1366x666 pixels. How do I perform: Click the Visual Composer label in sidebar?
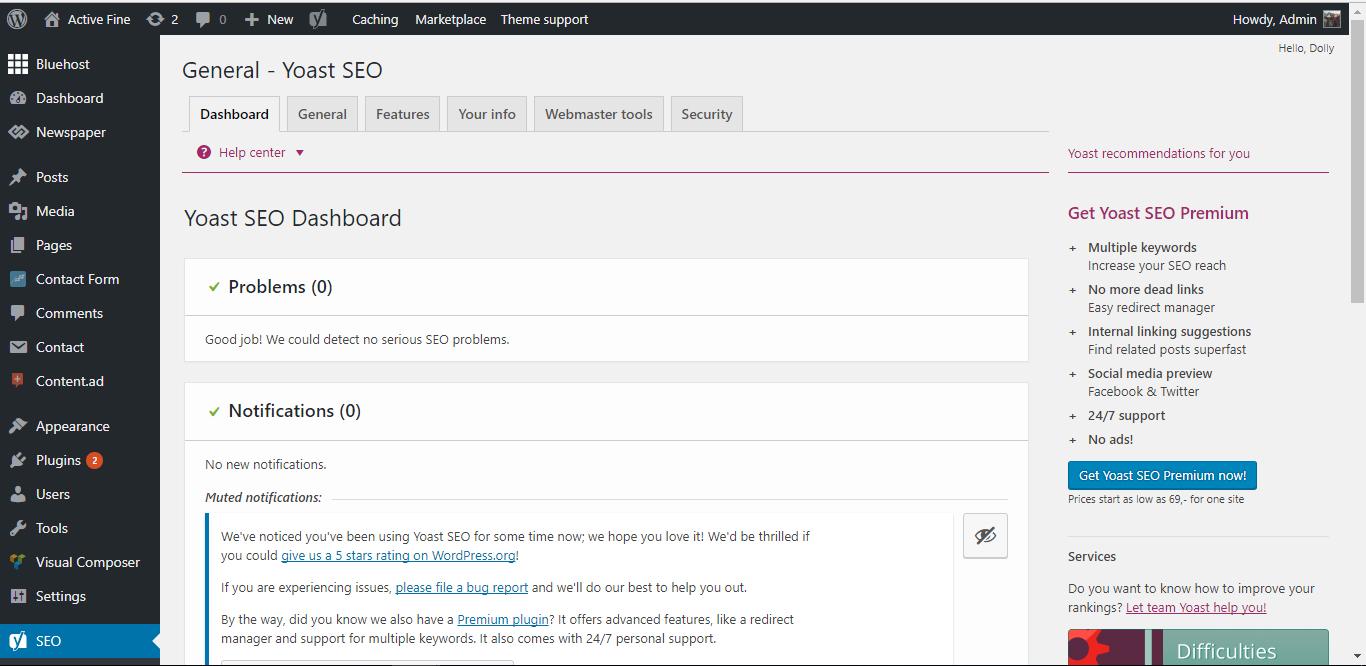pos(88,562)
